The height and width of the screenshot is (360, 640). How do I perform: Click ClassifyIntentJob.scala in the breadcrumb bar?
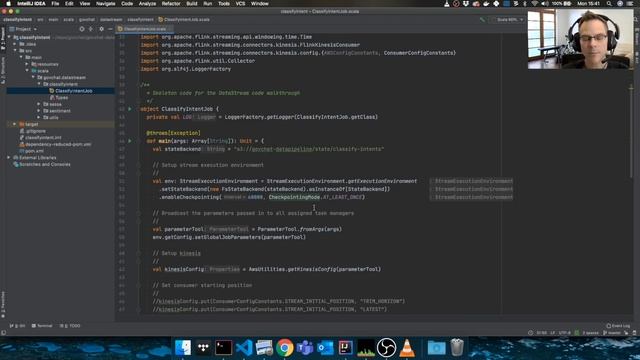coord(184,20)
